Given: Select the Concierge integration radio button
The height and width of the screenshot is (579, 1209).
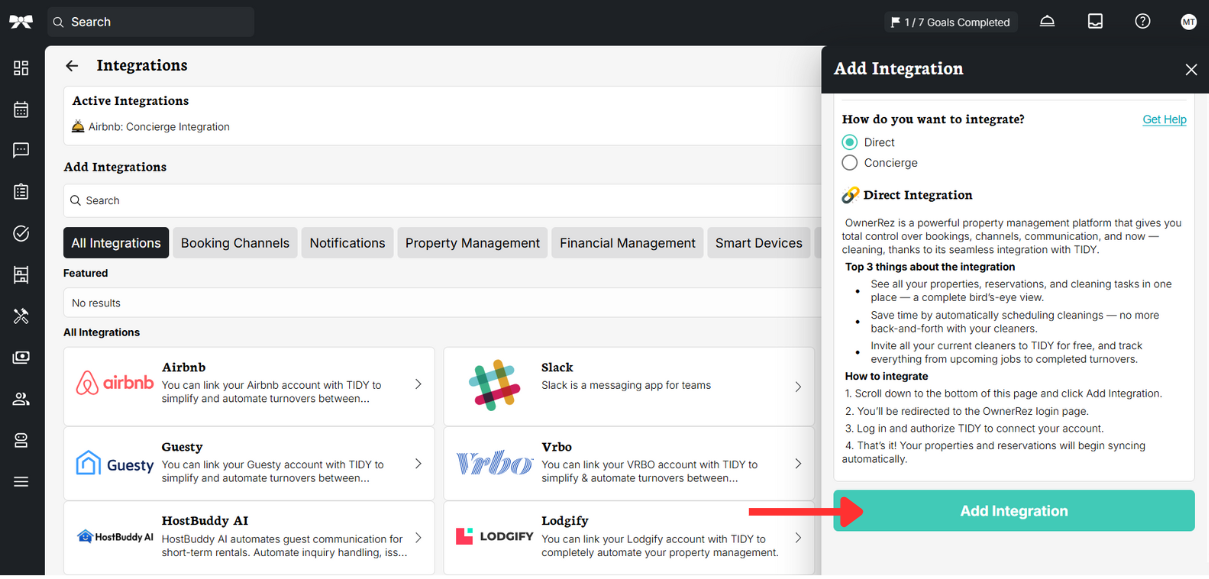Looking at the screenshot, I should pyautogui.click(x=850, y=162).
